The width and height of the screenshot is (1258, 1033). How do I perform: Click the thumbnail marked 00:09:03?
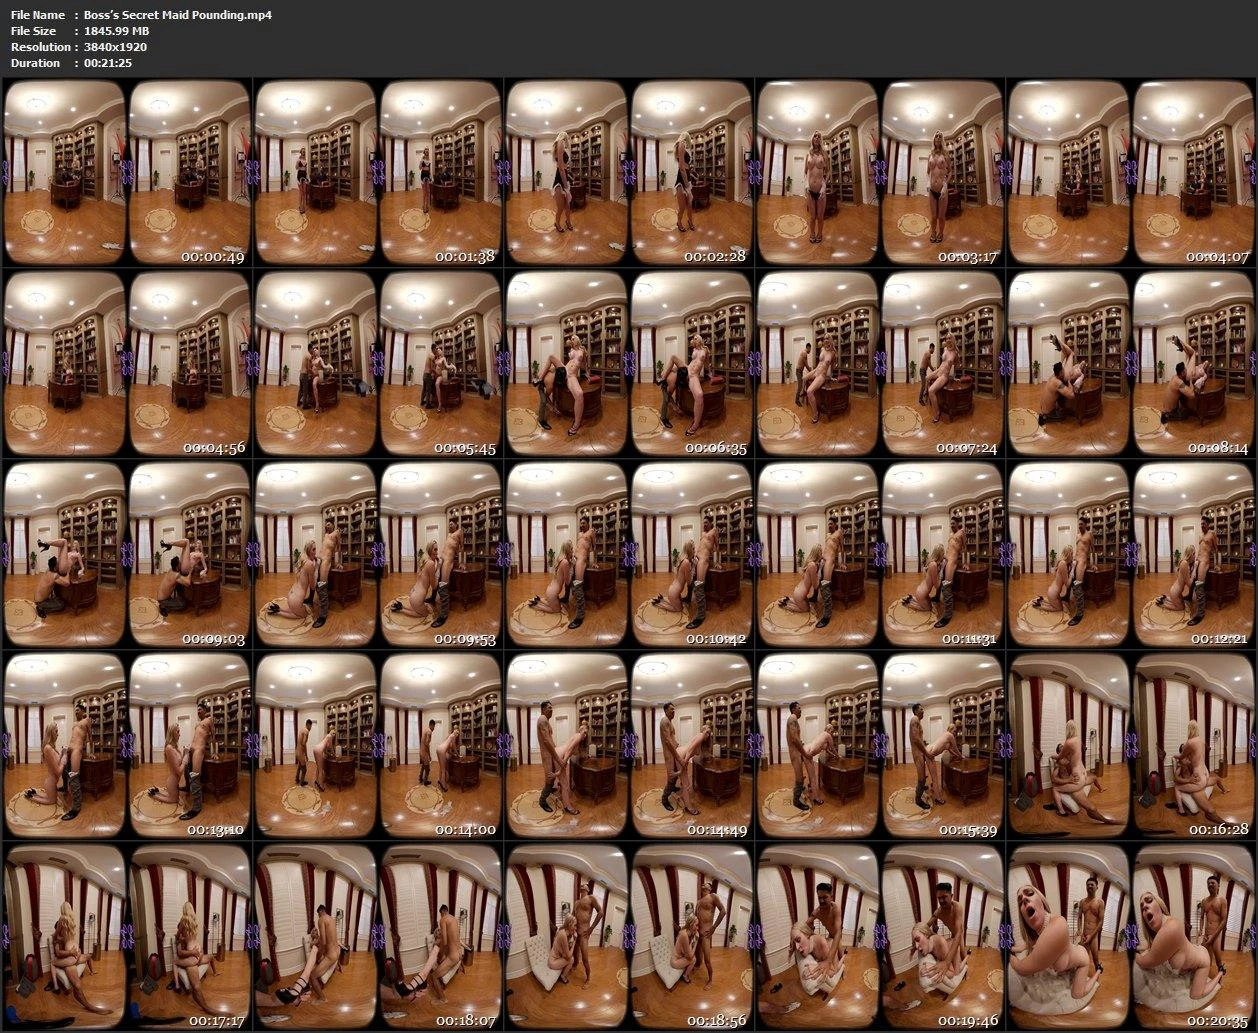pyautogui.click(x=127, y=555)
